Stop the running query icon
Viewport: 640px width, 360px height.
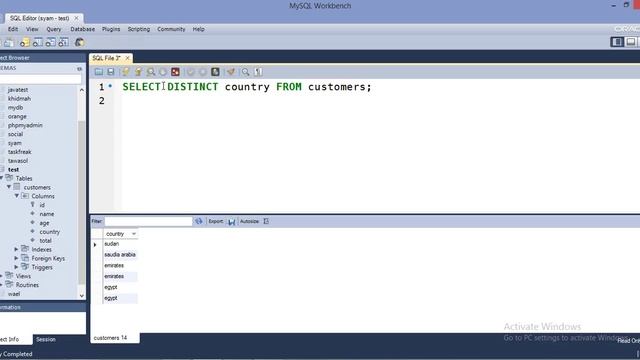tap(163, 72)
